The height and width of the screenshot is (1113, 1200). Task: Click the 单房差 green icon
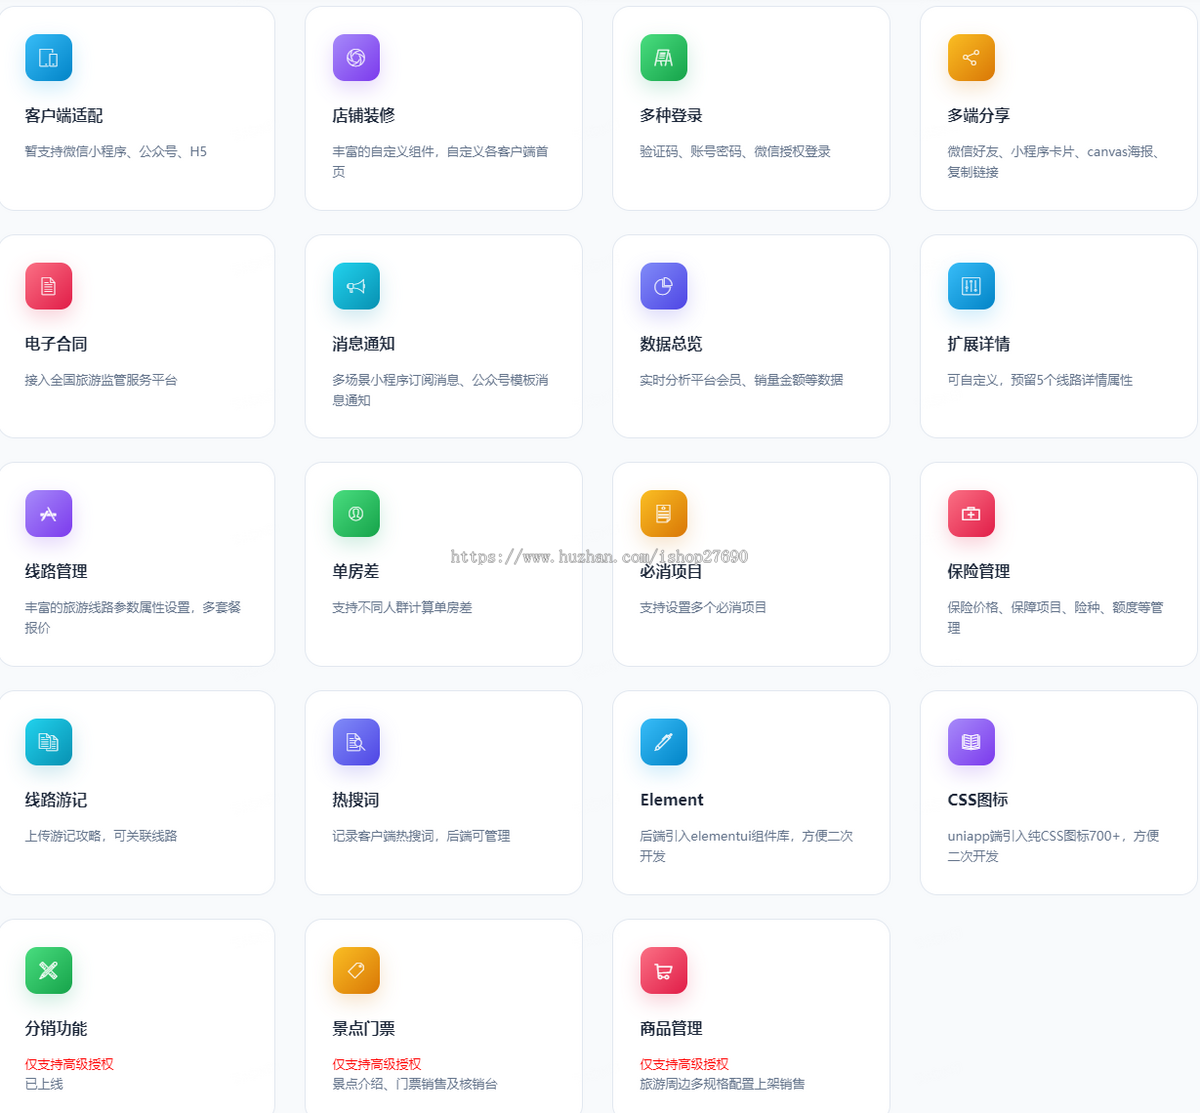(x=356, y=514)
